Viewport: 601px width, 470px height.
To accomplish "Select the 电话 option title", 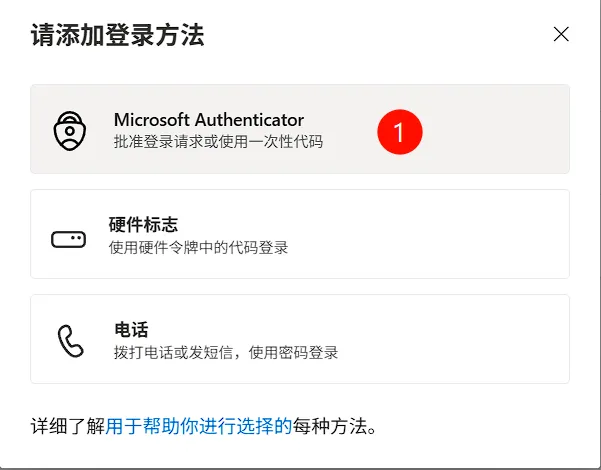I will pyautogui.click(x=131, y=330).
